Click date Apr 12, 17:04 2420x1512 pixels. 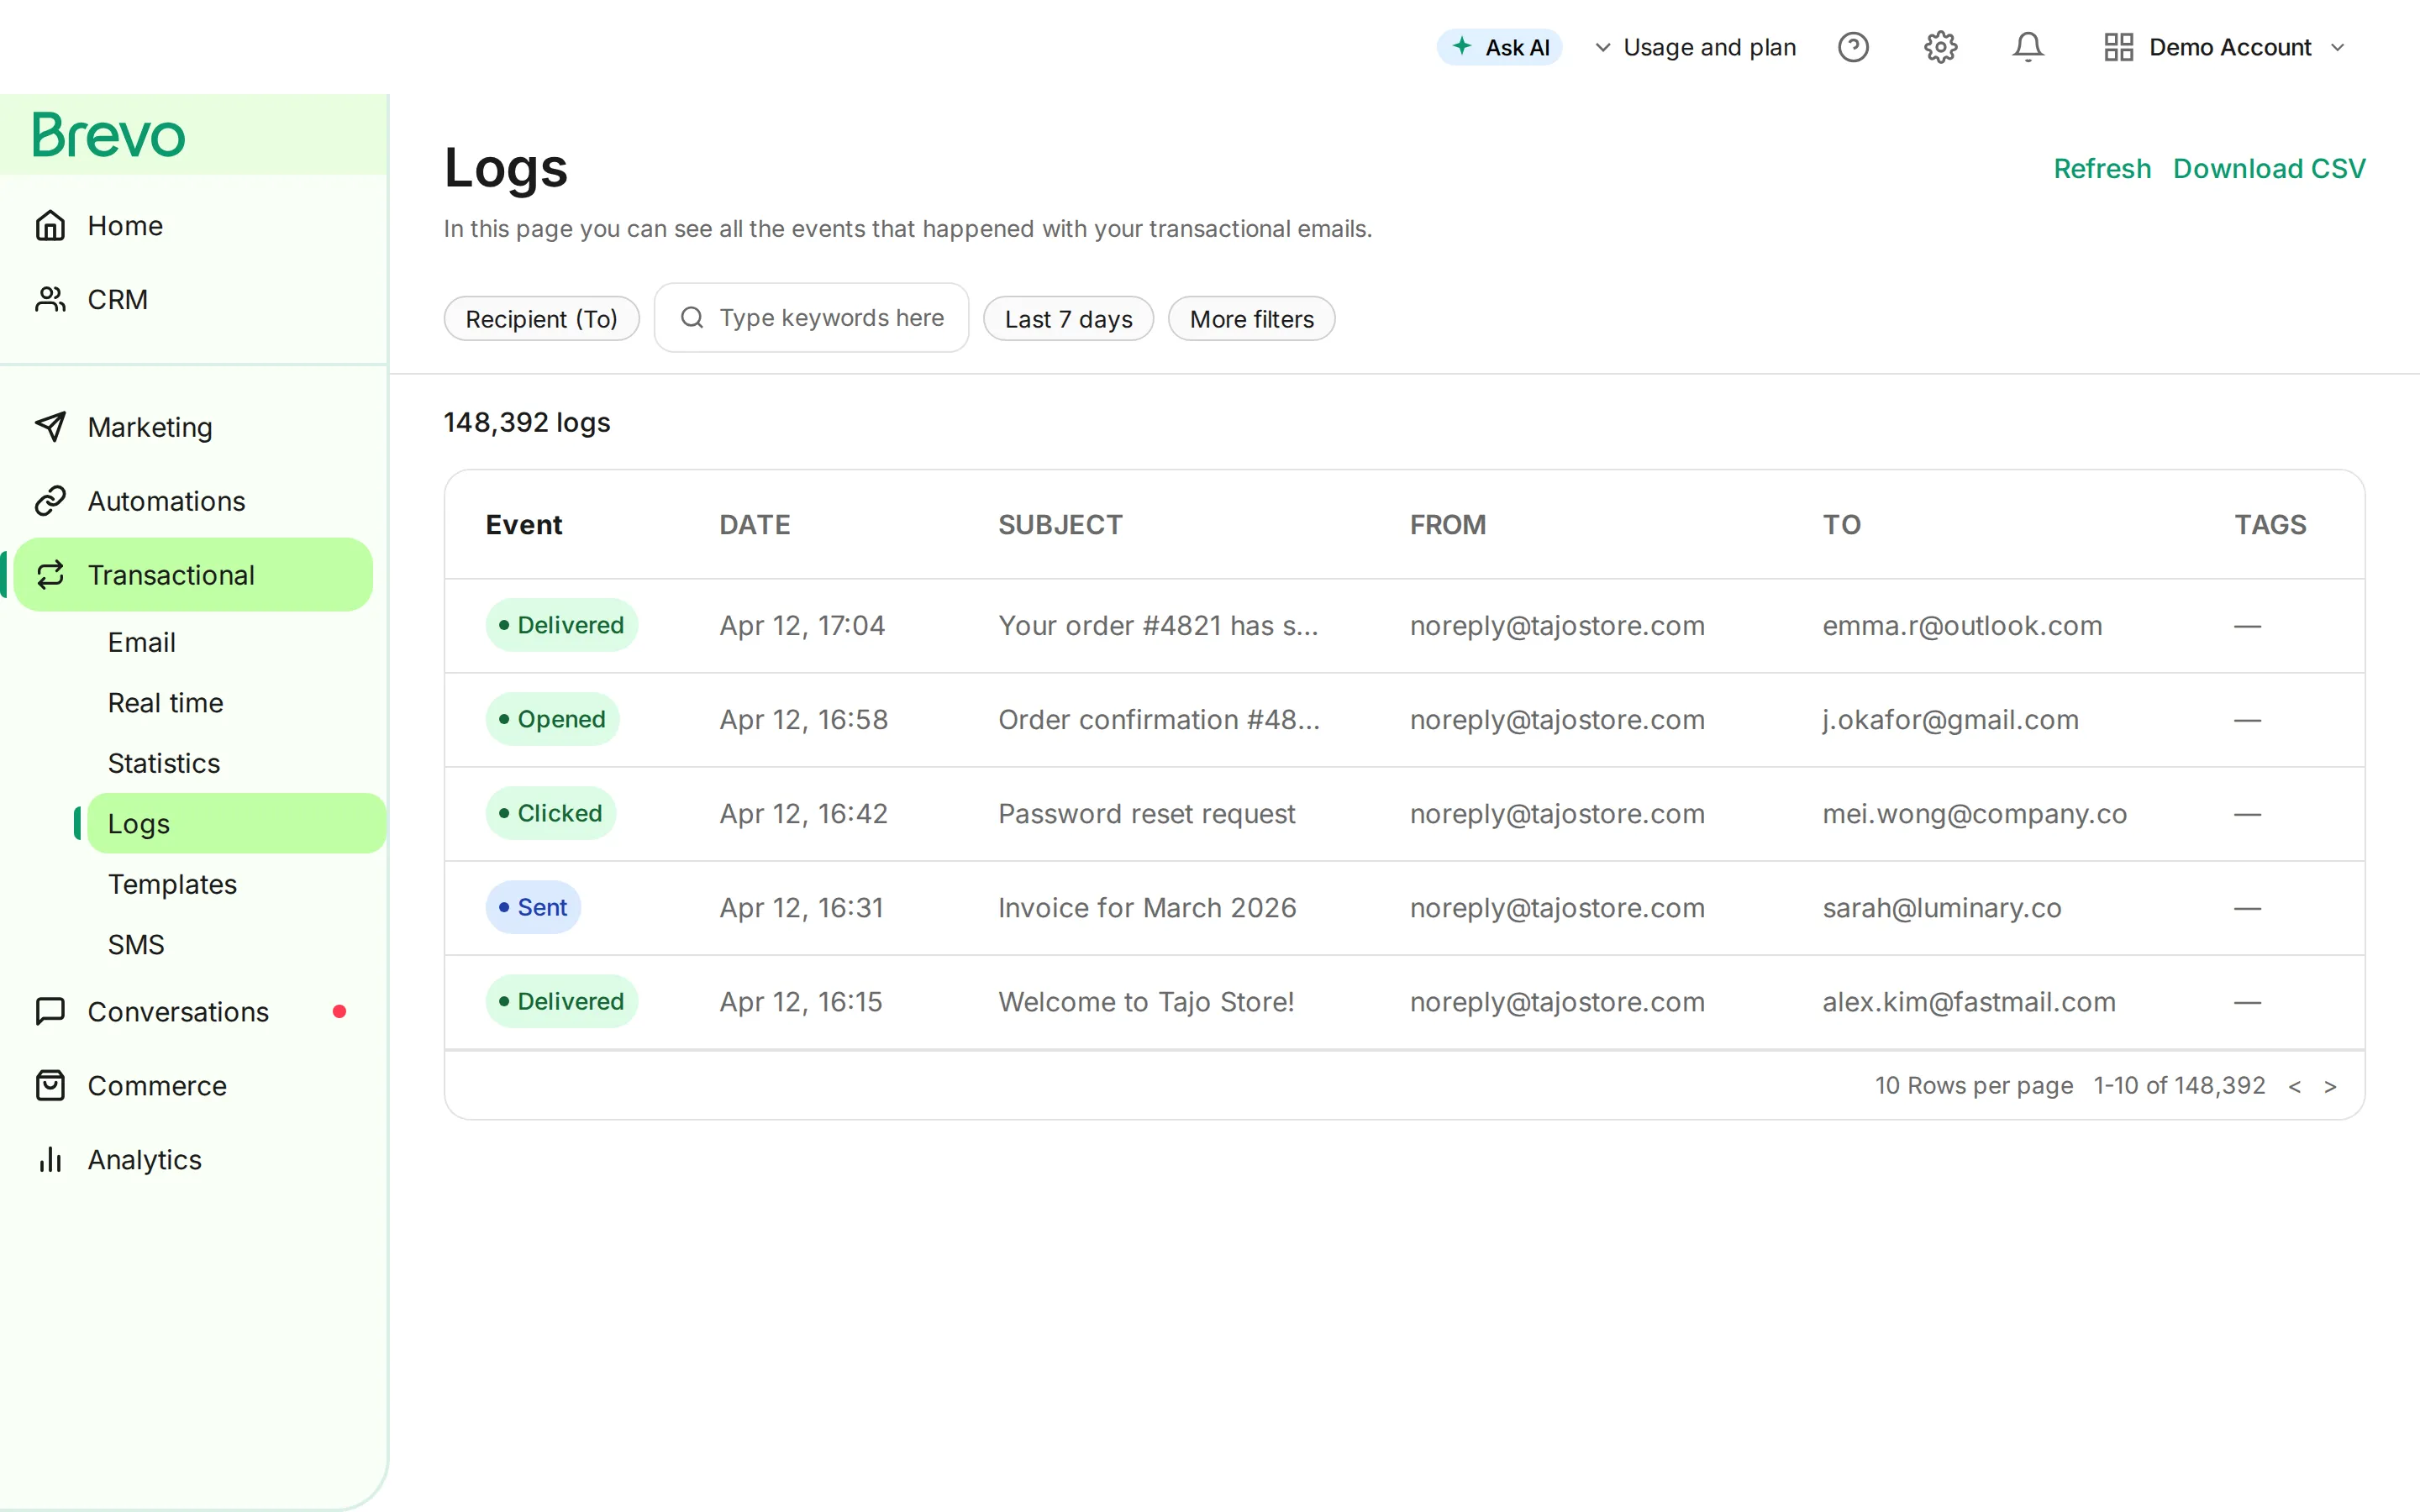(x=802, y=625)
